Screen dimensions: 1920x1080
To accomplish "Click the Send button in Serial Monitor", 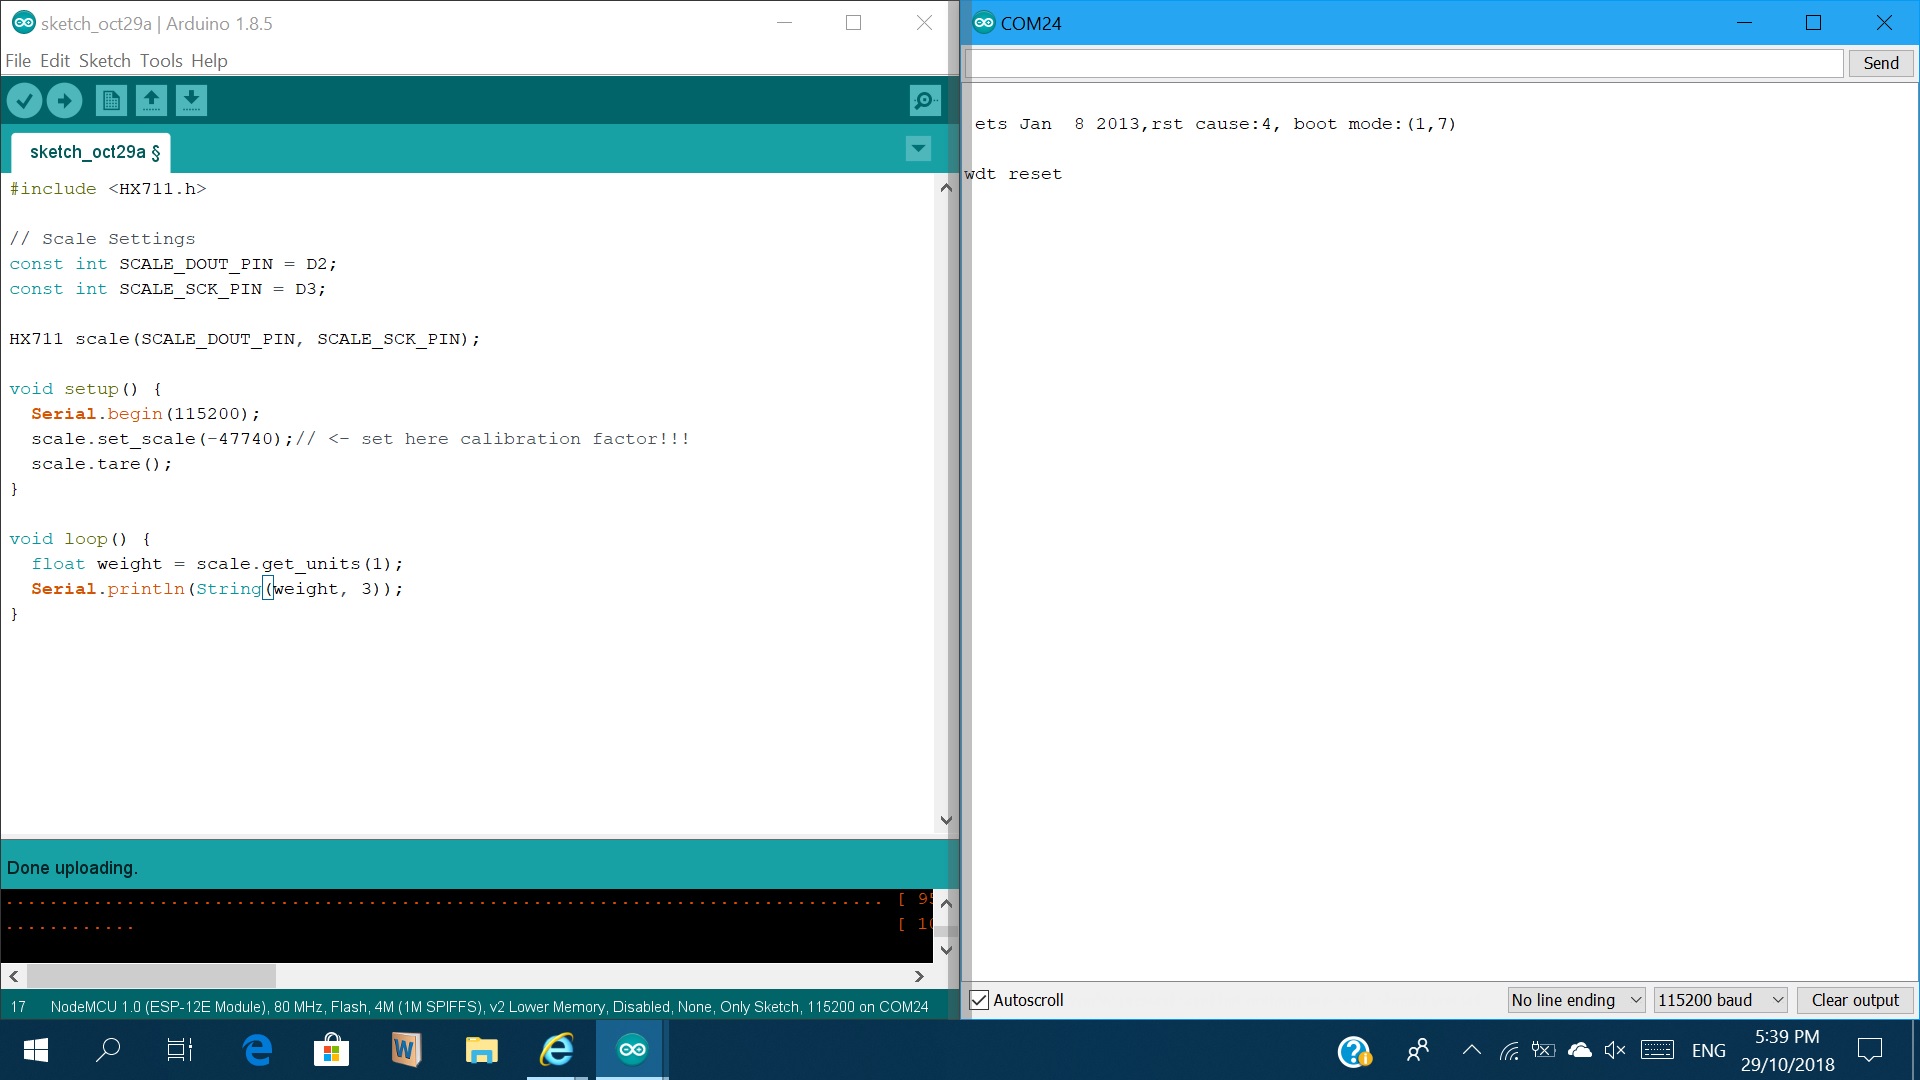I will click(1880, 62).
